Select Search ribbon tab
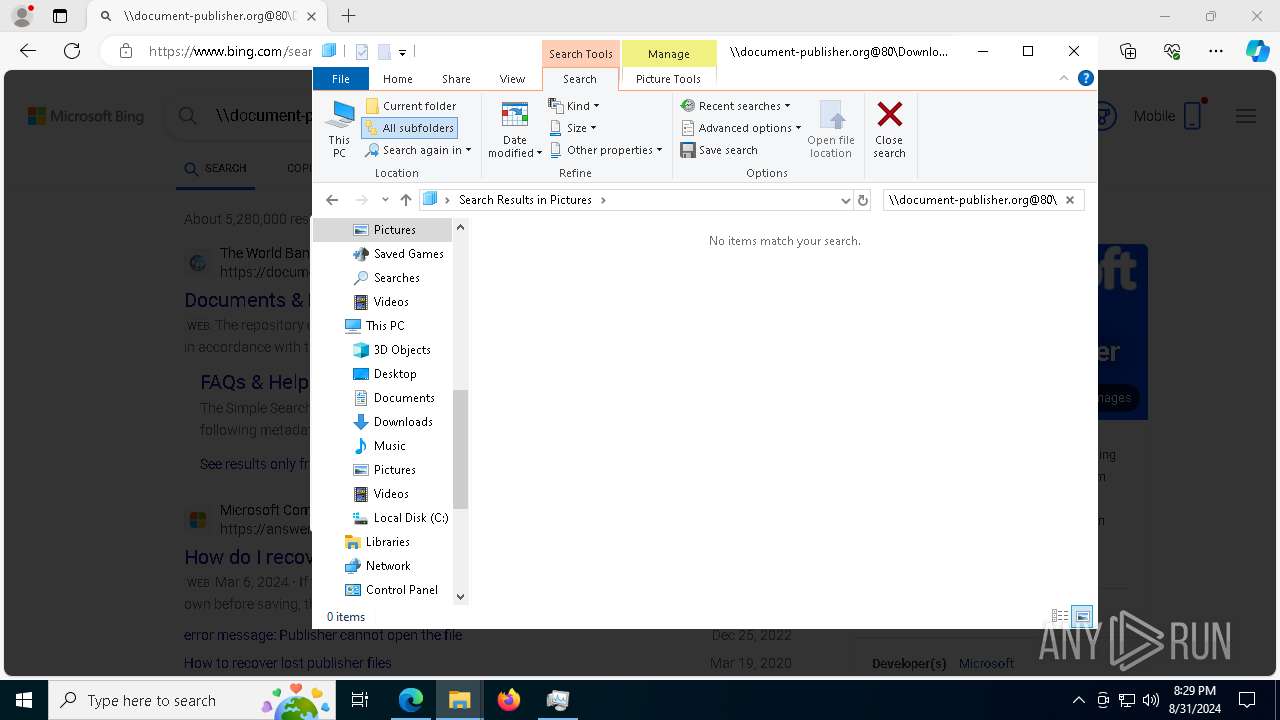The width and height of the screenshot is (1280, 720). (580, 79)
